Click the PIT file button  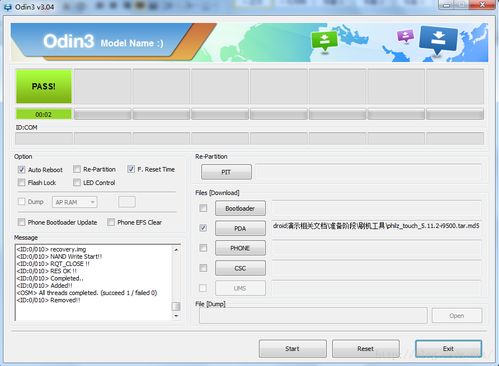click(x=226, y=172)
